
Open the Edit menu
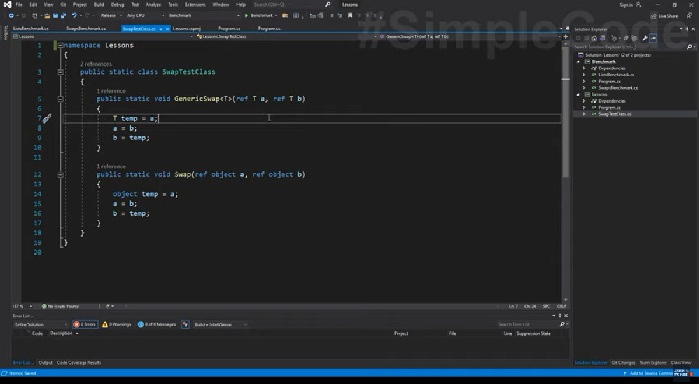(x=33, y=4)
